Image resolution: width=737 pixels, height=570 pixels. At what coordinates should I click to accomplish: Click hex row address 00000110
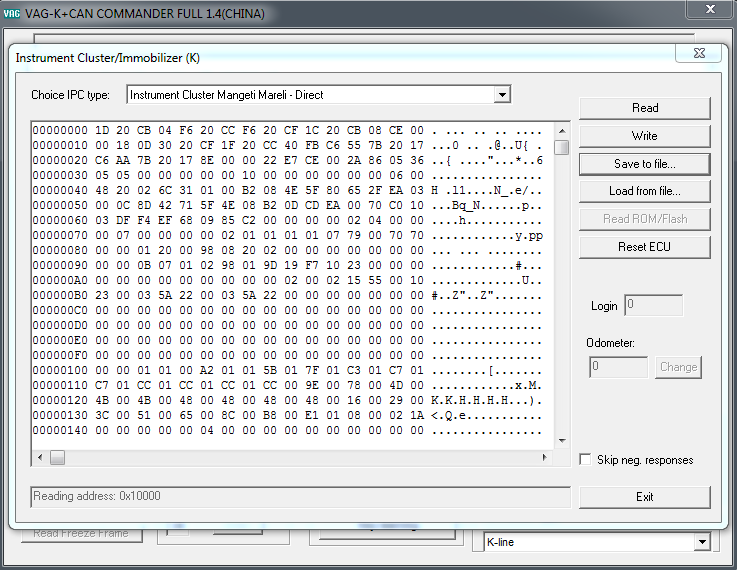(60, 386)
